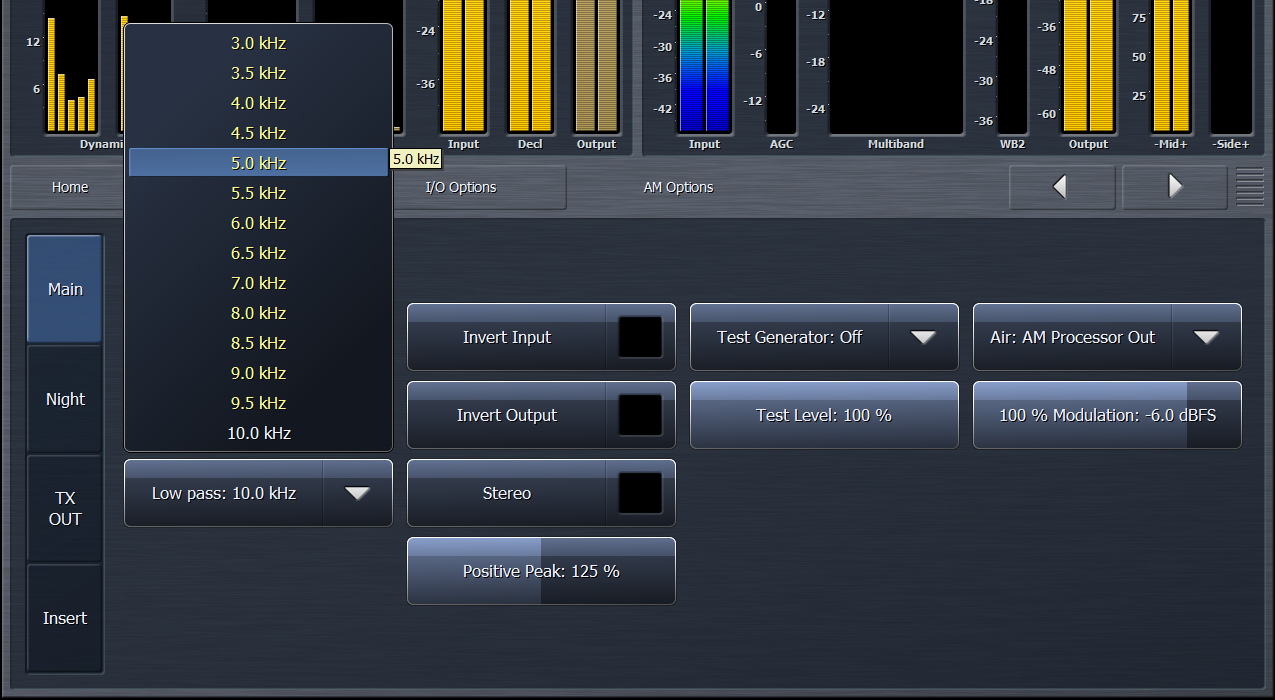This screenshot has width=1275, height=700.
Task: Switch to the Main side tab
Action: pyautogui.click(x=65, y=289)
